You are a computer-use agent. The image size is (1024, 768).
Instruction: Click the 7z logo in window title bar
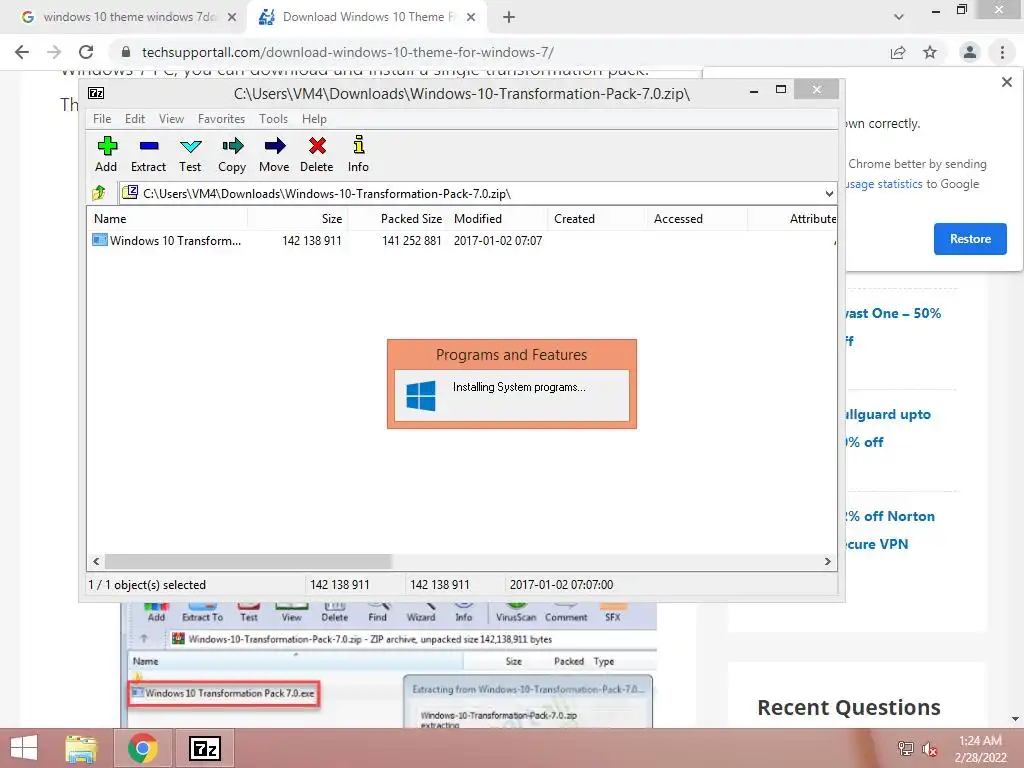tap(96, 93)
